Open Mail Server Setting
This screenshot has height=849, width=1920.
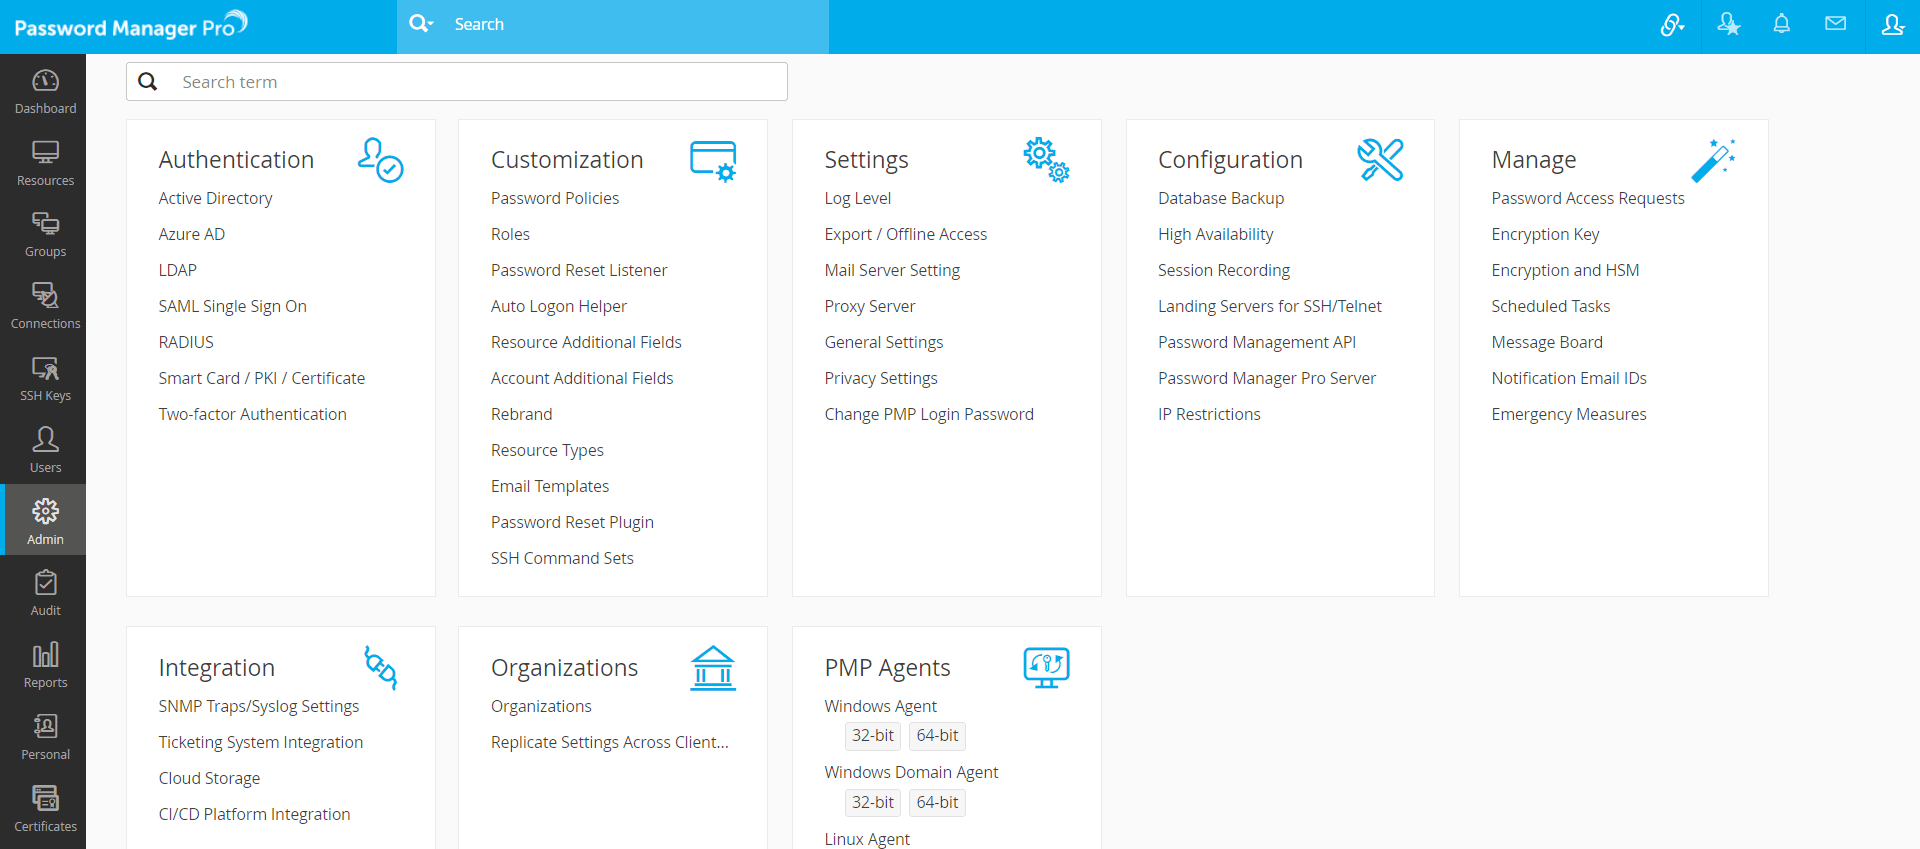coord(892,270)
